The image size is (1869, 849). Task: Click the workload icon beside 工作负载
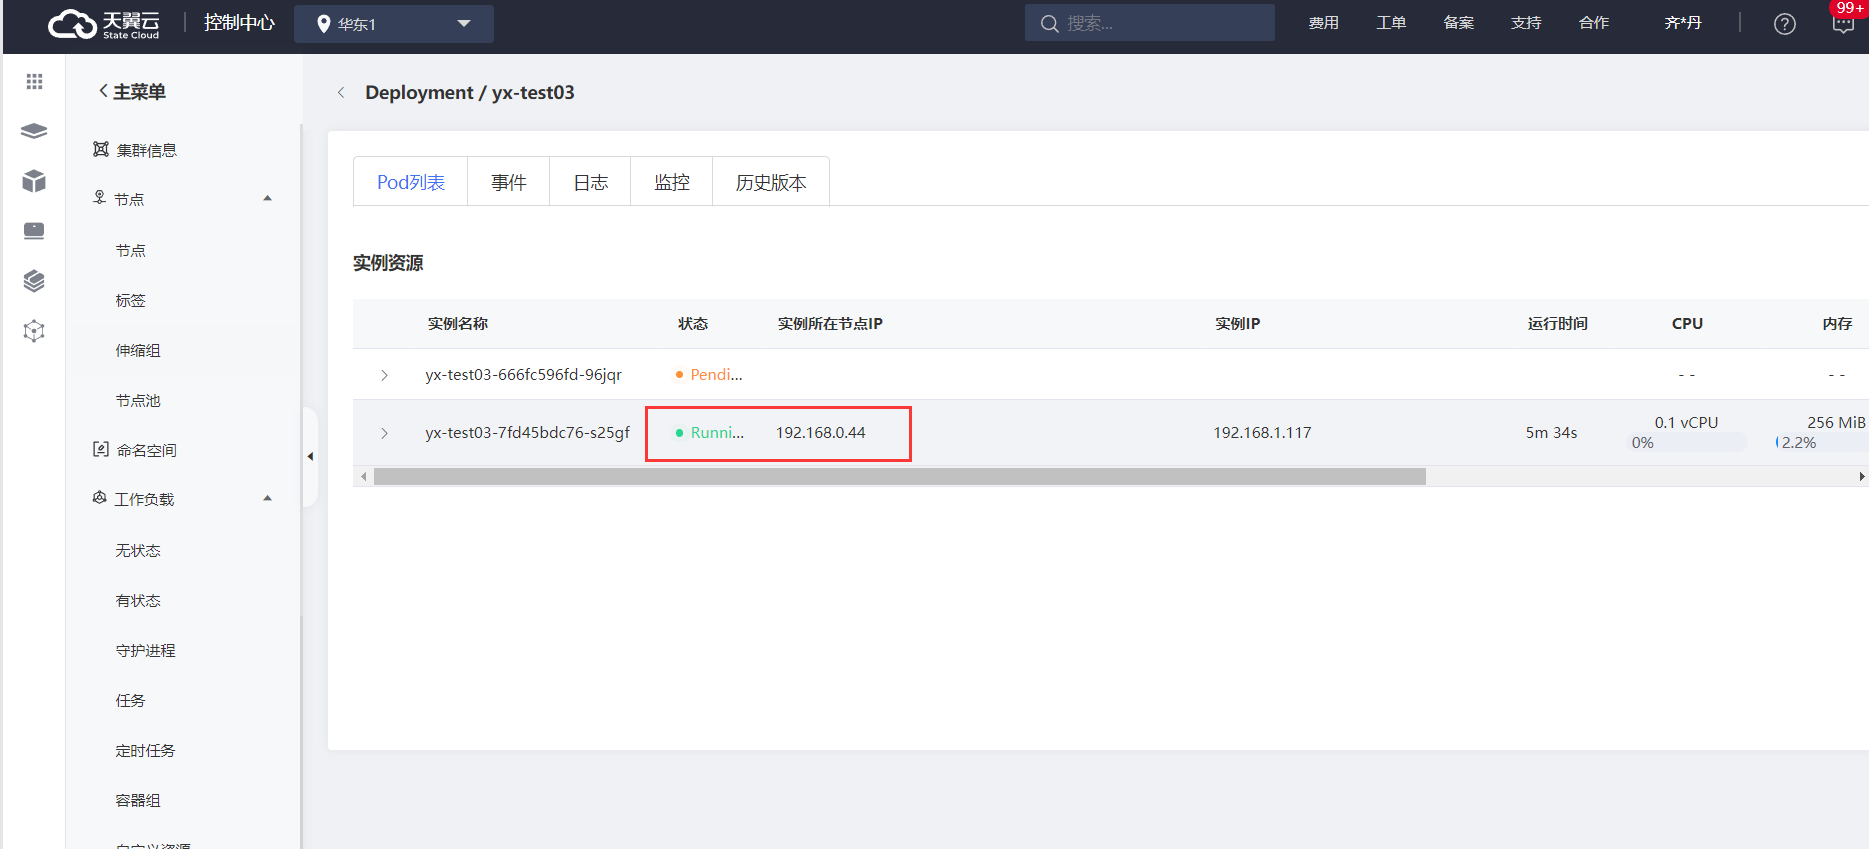click(100, 498)
